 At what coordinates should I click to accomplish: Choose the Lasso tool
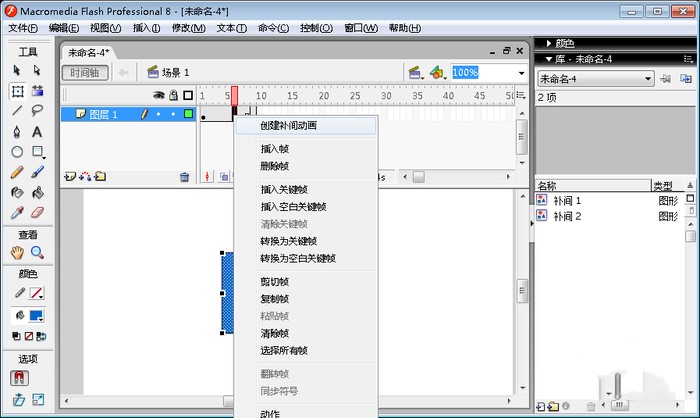tap(38, 110)
